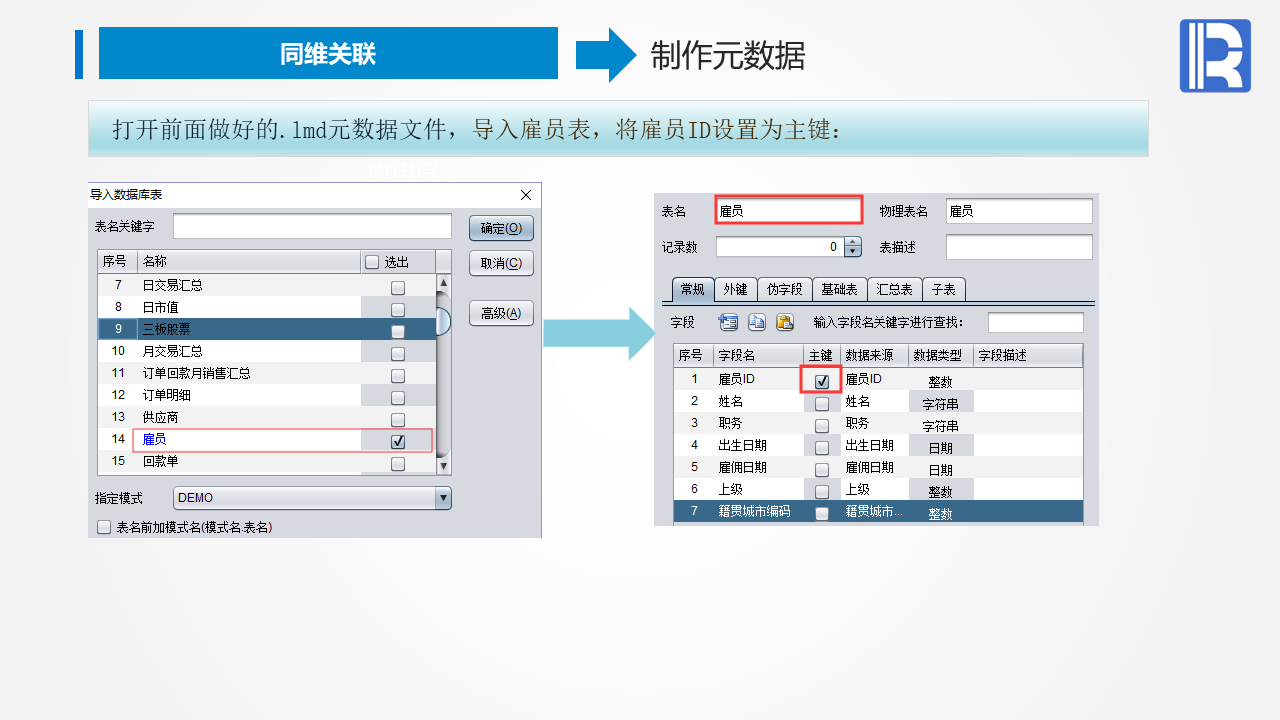Check the 选出 box for 订单回款月销售汇总
This screenshot has height=720, width=1280.
(398, 375)
